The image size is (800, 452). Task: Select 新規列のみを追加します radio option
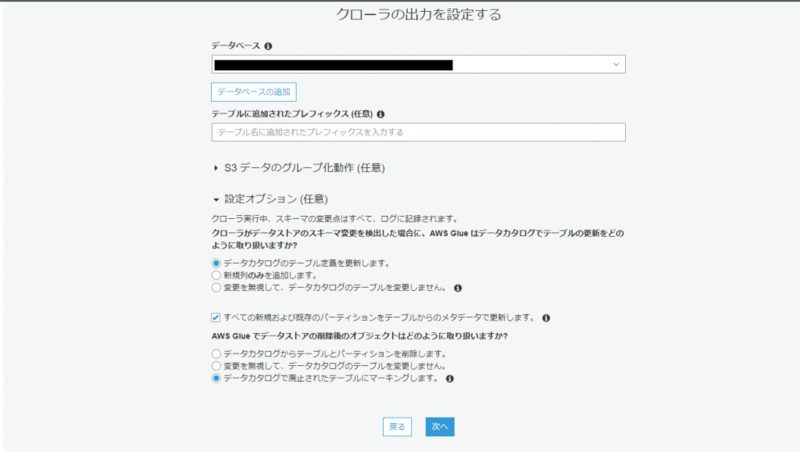tap(216, 275)
